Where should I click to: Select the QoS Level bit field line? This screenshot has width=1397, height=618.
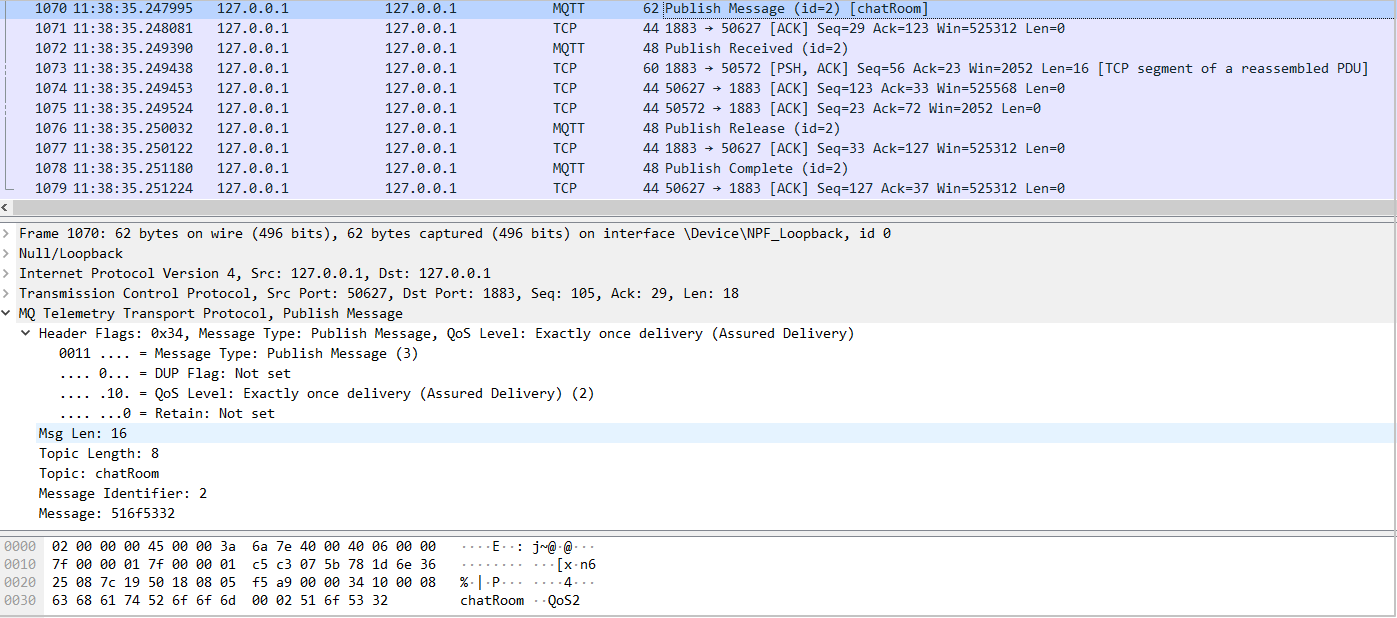[326, 393]
